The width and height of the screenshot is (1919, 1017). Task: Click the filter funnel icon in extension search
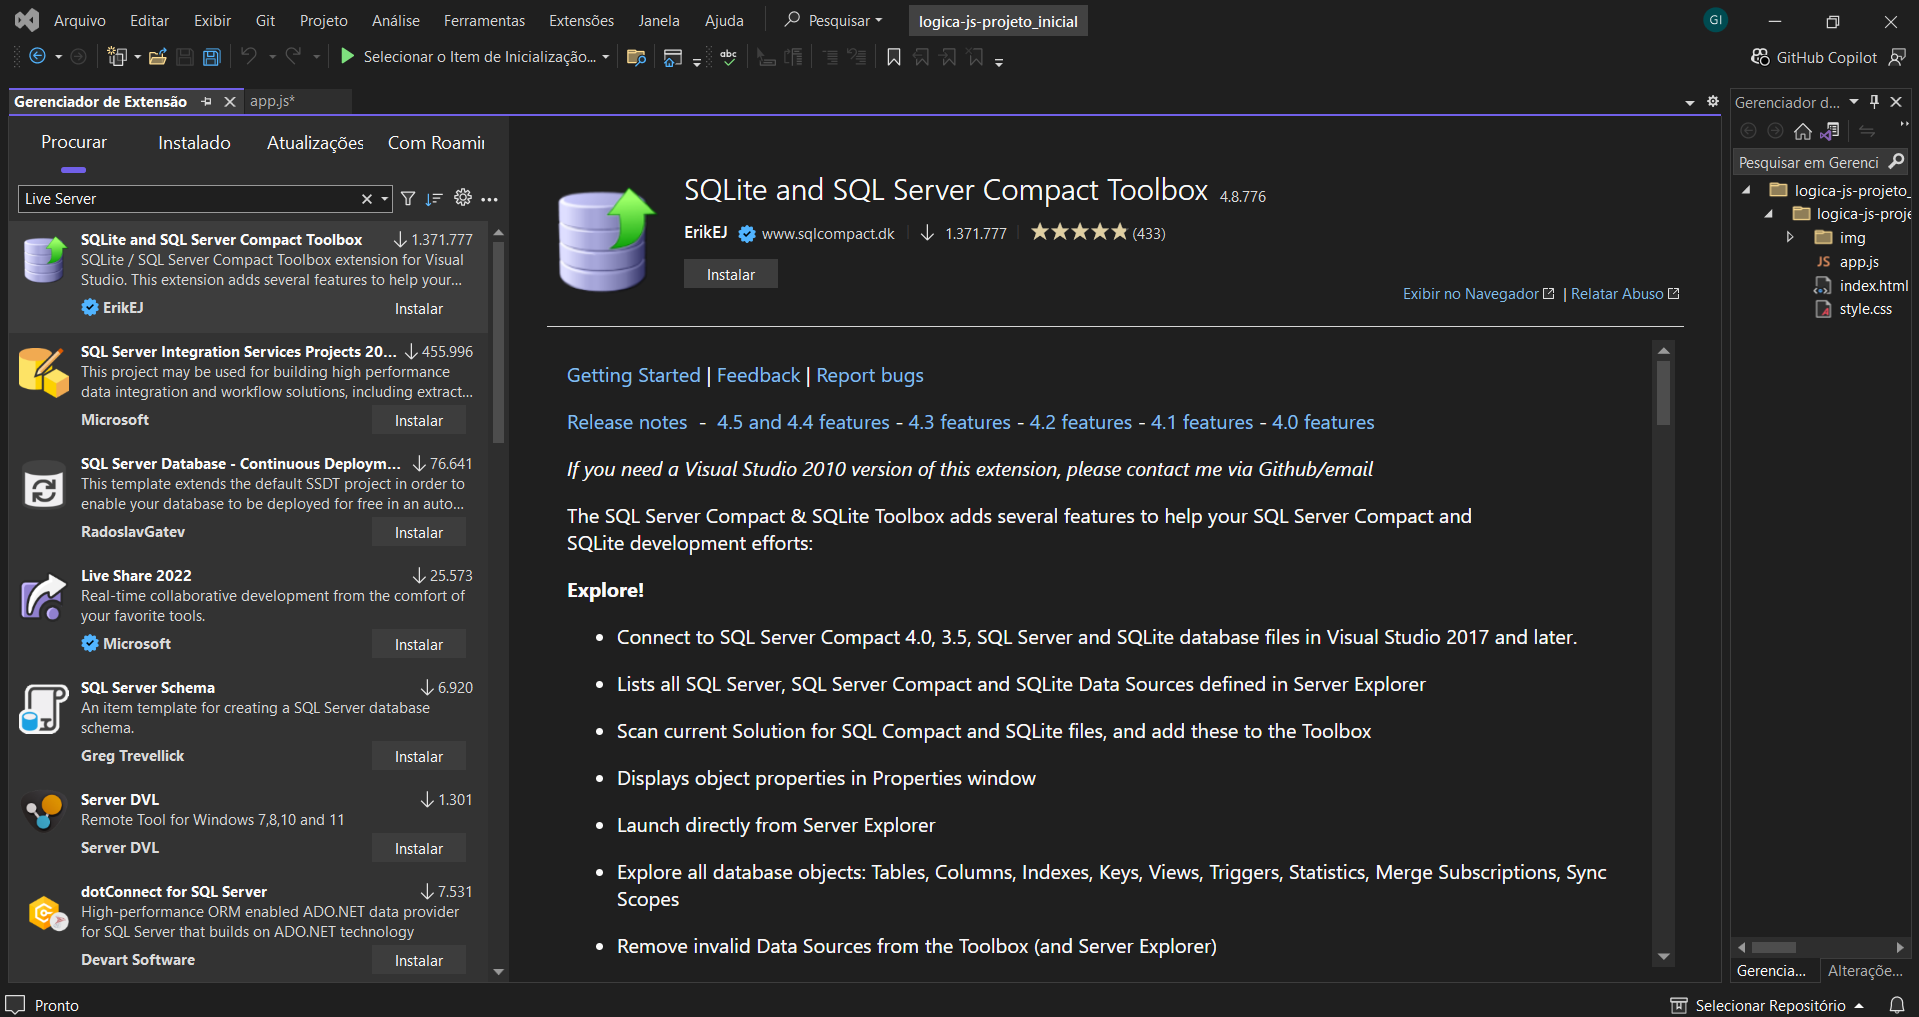(408, 199)
